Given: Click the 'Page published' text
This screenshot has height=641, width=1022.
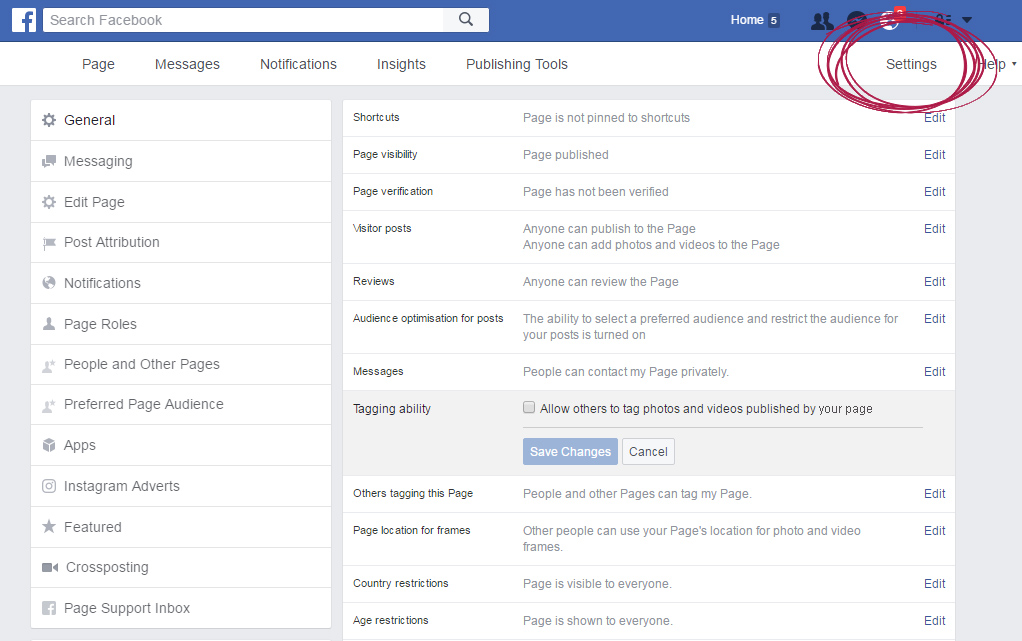Looking at the screenshot, I should point(566,155).
